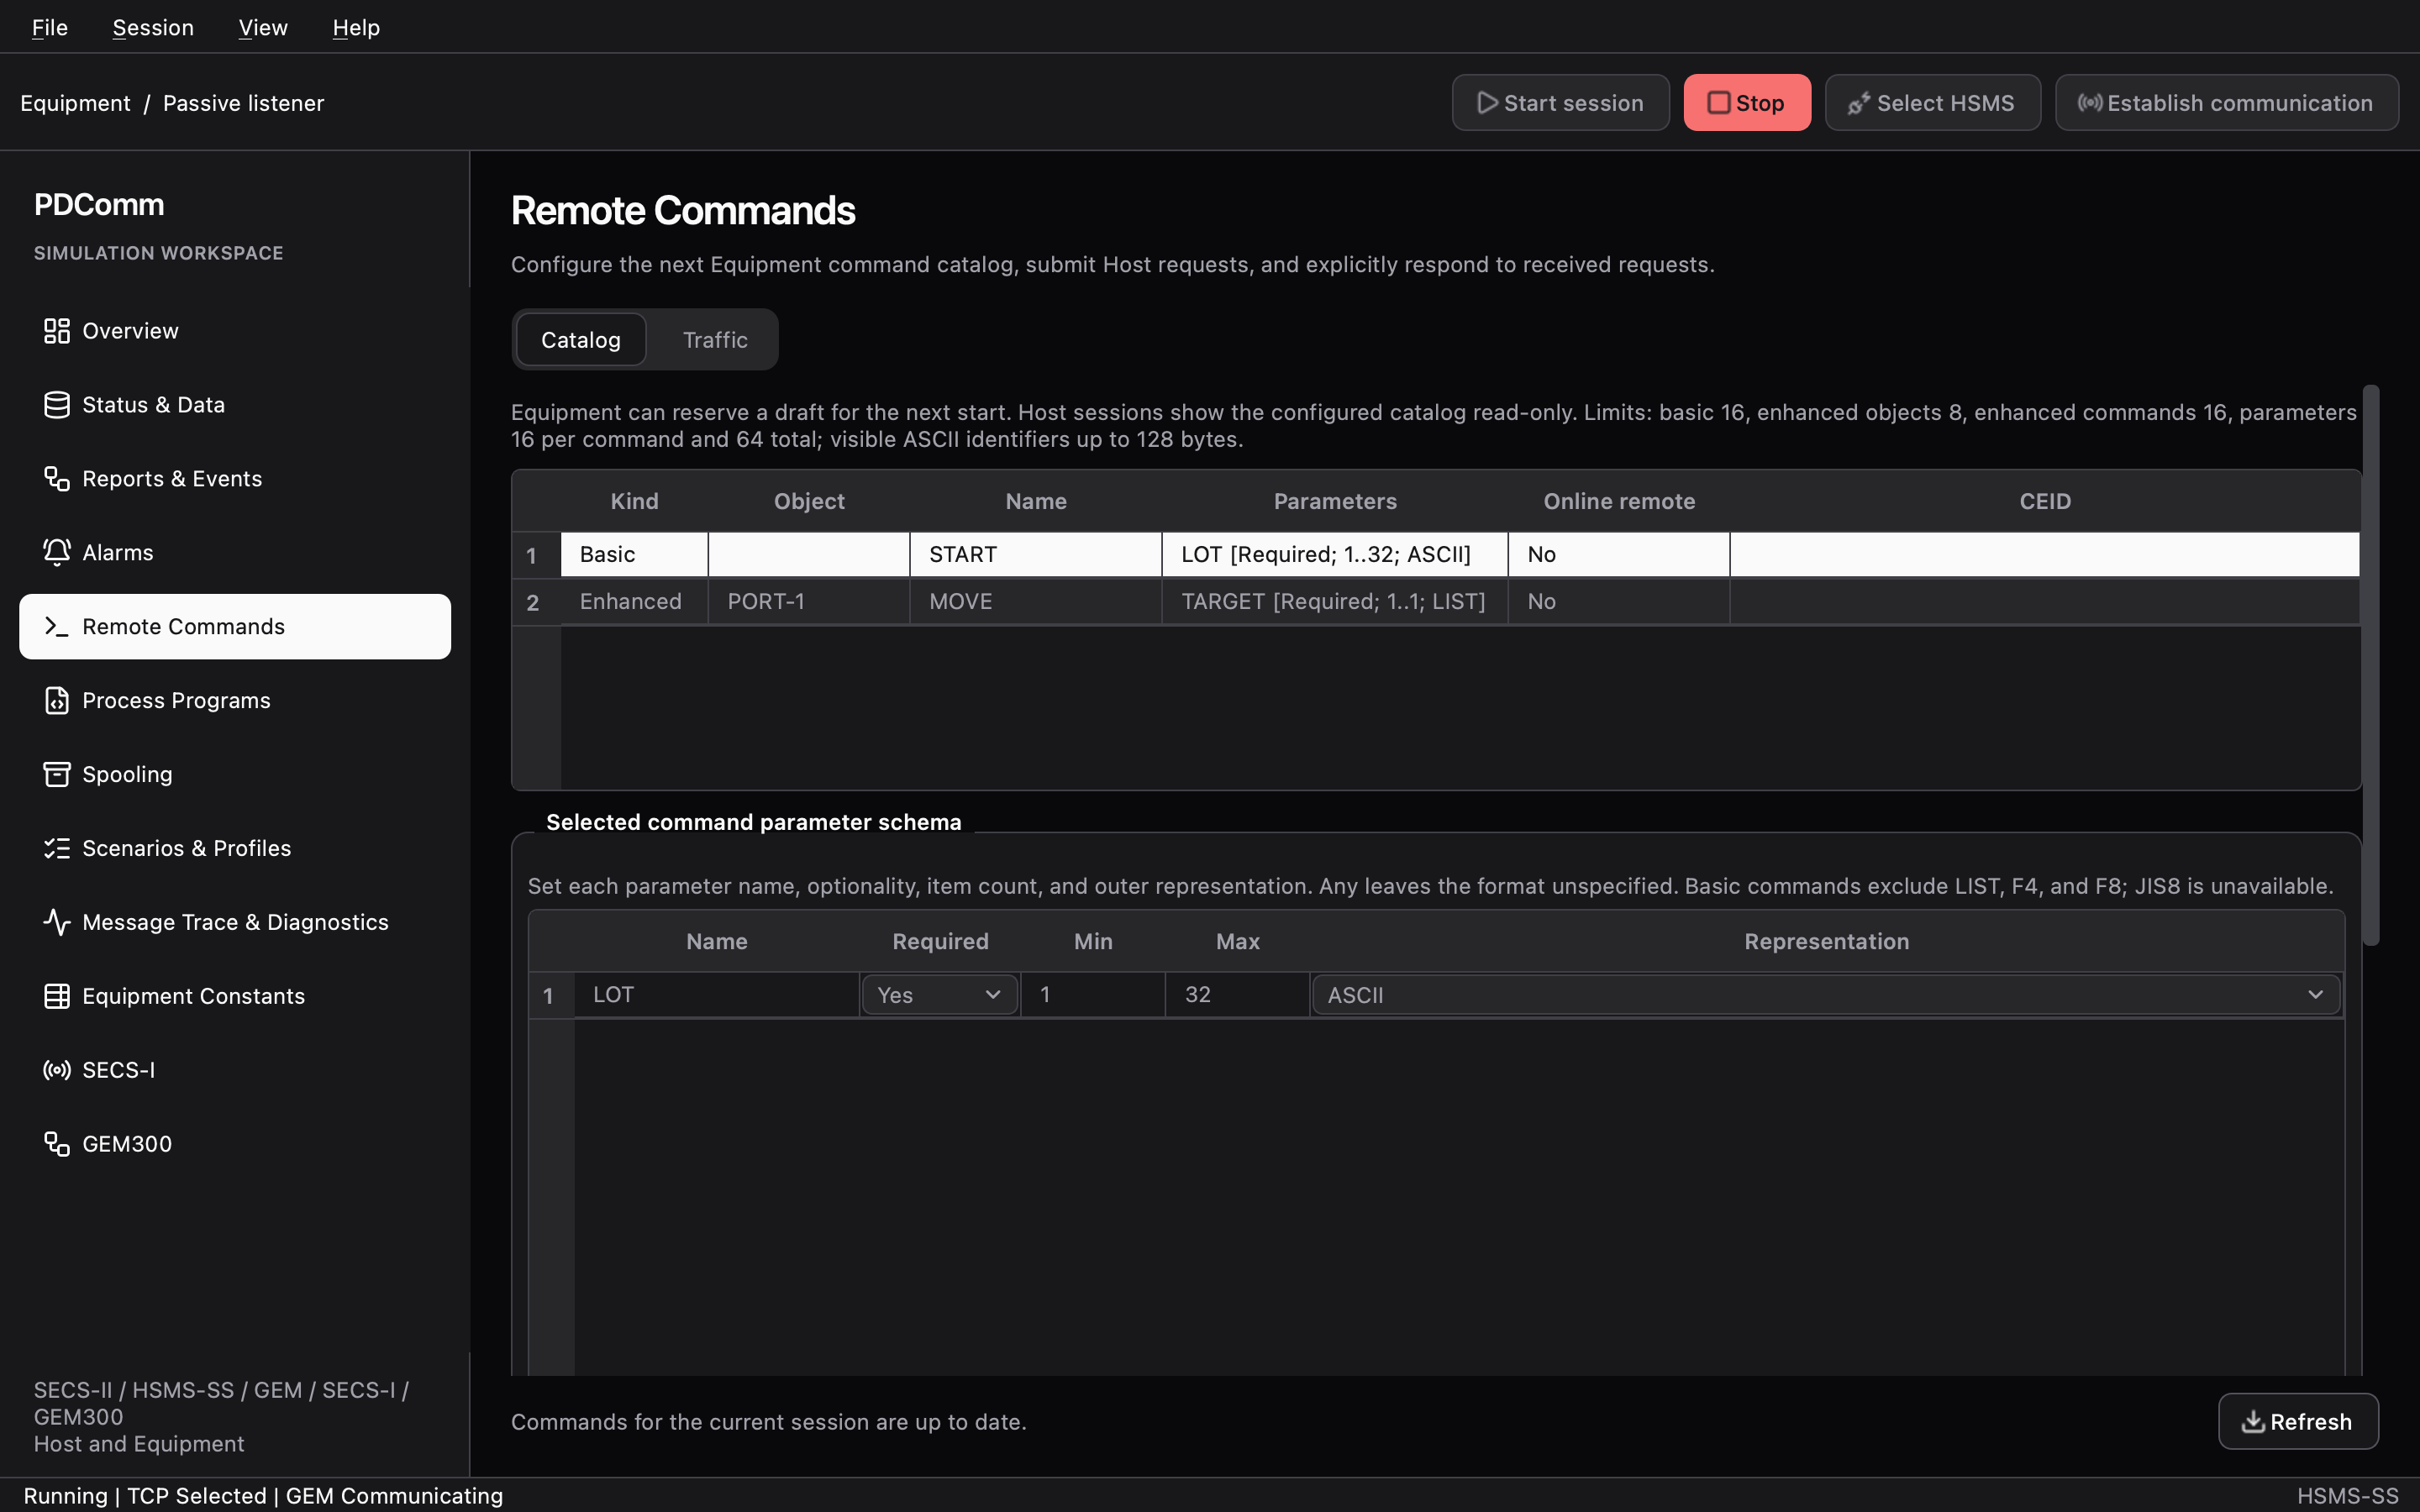Open the Required dropdown for LOT
Viewport: 2420px width, 1512px height.
coord(939,995)
